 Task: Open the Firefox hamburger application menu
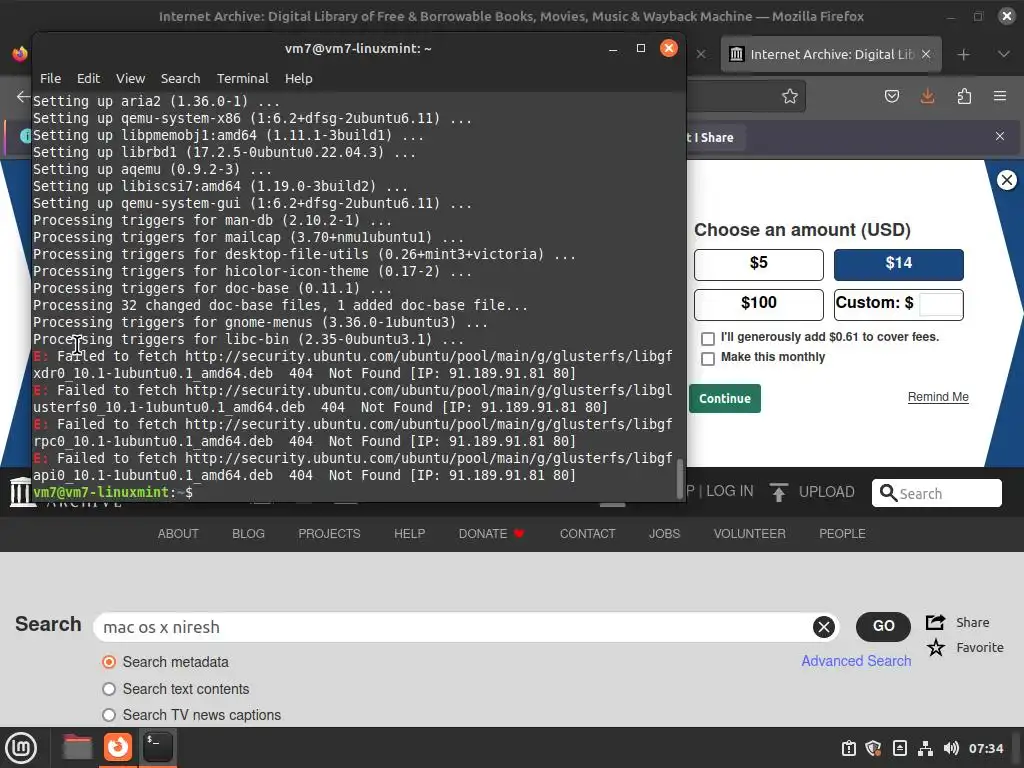[1000, 97]
